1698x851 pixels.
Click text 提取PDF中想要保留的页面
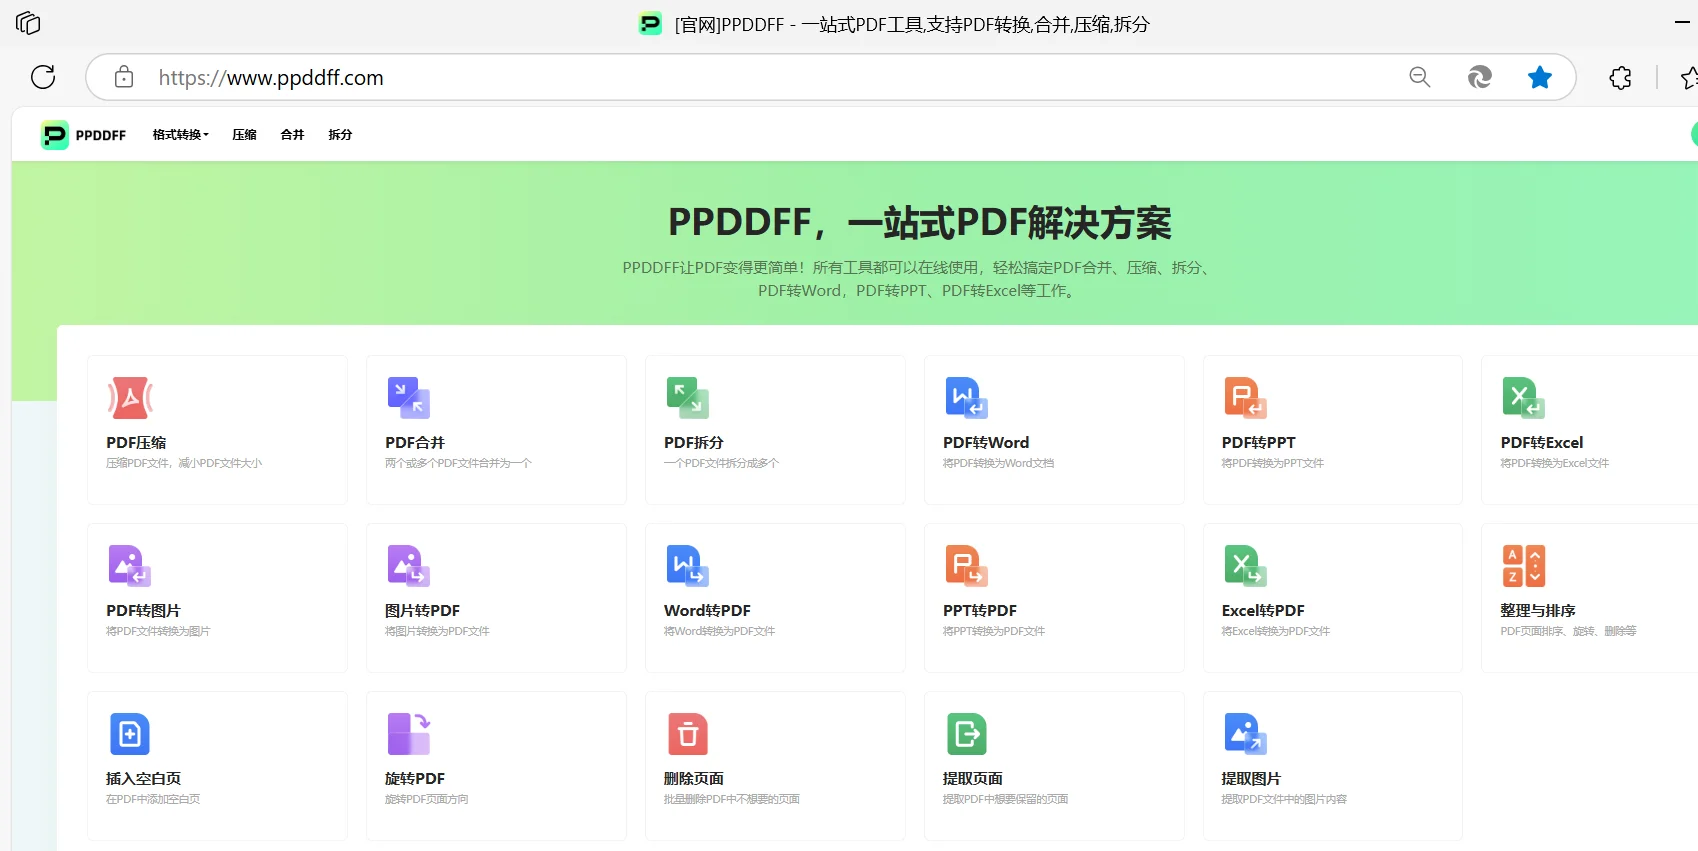(1006, 799)
